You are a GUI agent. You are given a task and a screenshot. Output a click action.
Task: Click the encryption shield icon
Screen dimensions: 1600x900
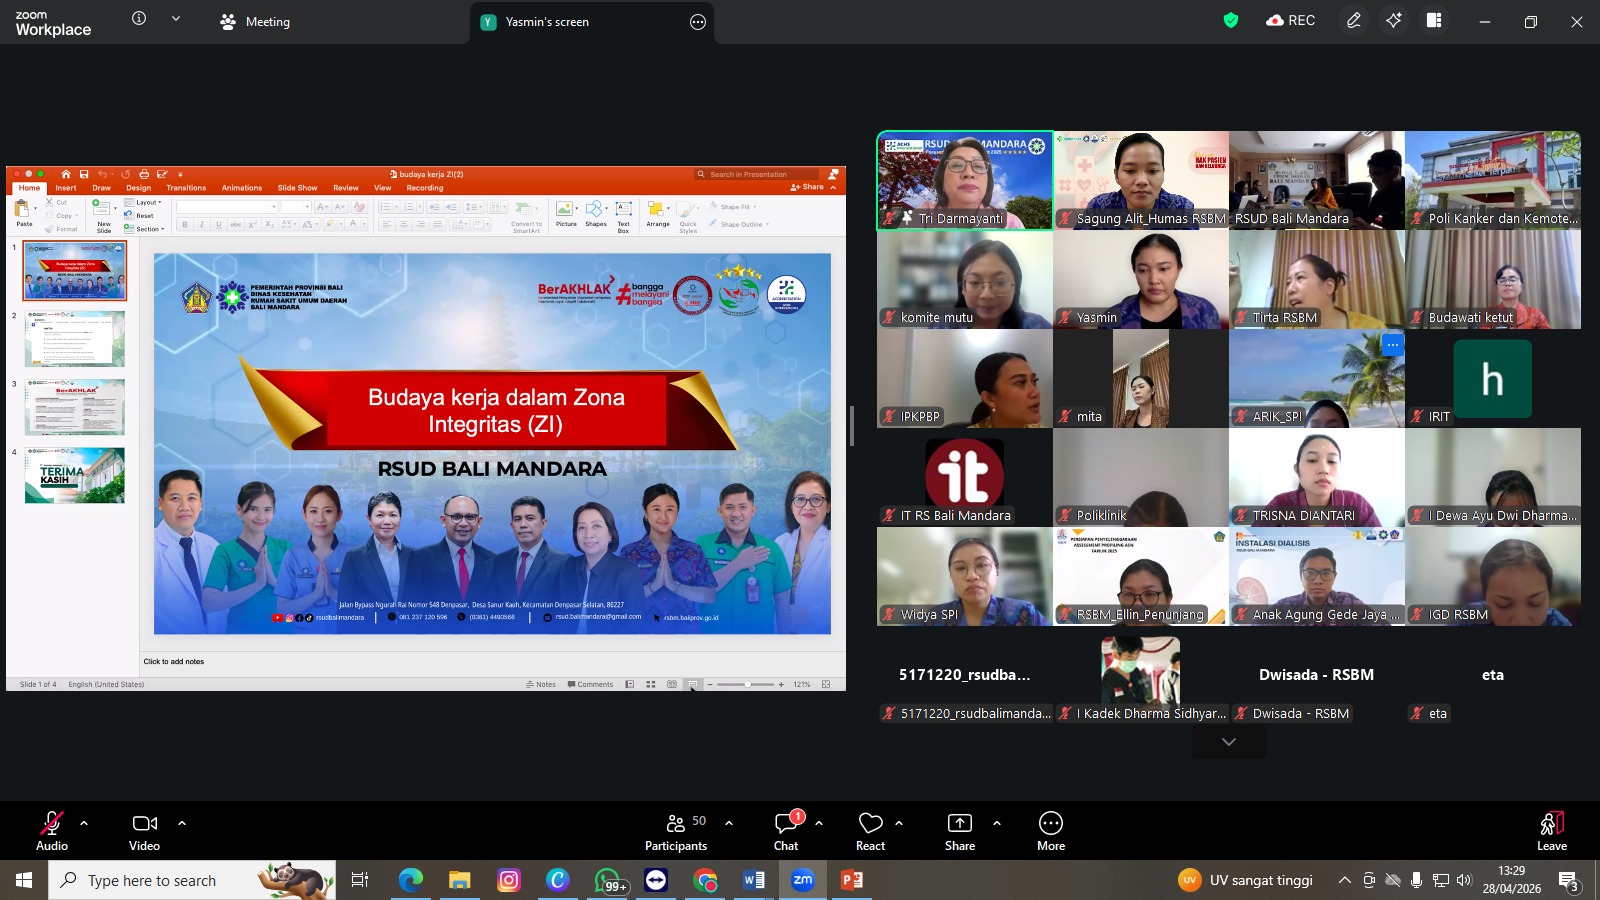(1231, 20)
